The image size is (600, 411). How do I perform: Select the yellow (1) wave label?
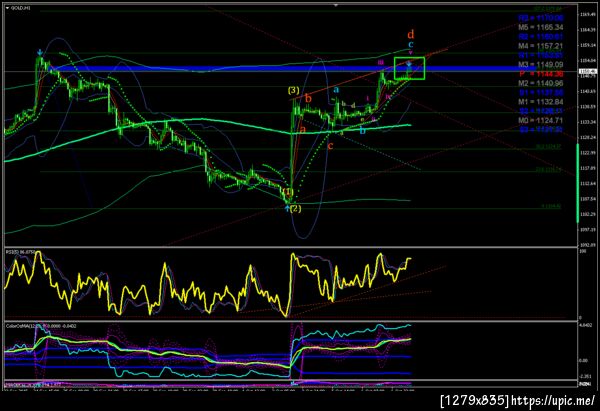pos(287,191)
